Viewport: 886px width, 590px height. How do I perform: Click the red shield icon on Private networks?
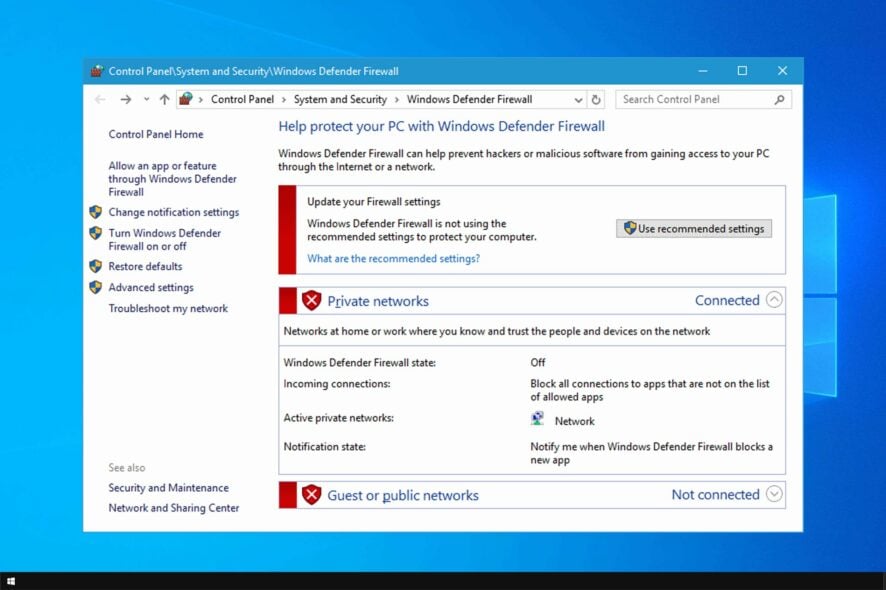[311, 300]
